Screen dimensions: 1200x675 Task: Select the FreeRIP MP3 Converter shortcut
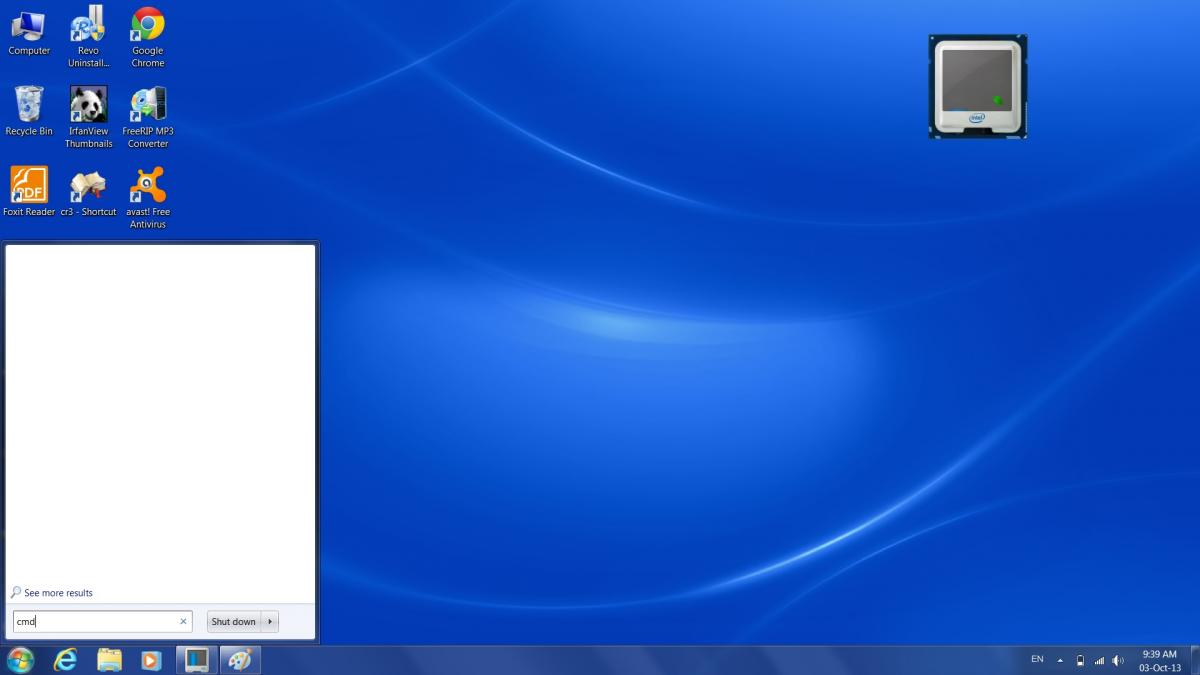click(147, 117)
